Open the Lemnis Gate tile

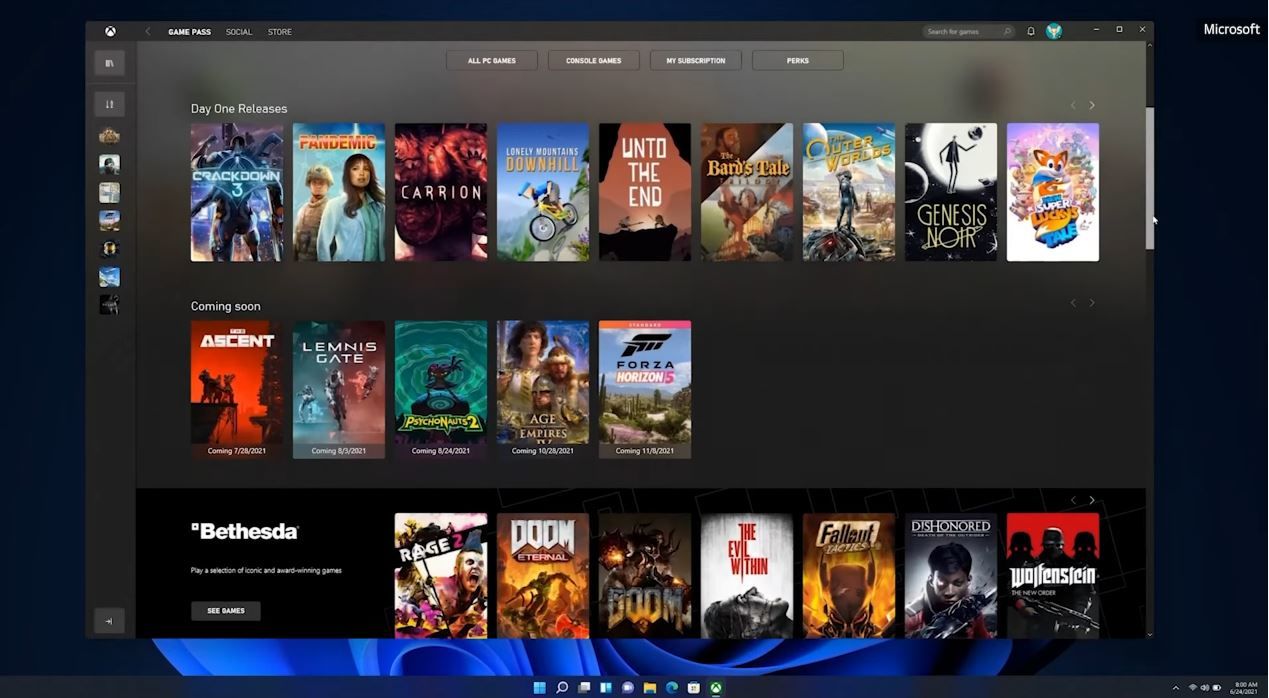[x=339, y=389]
